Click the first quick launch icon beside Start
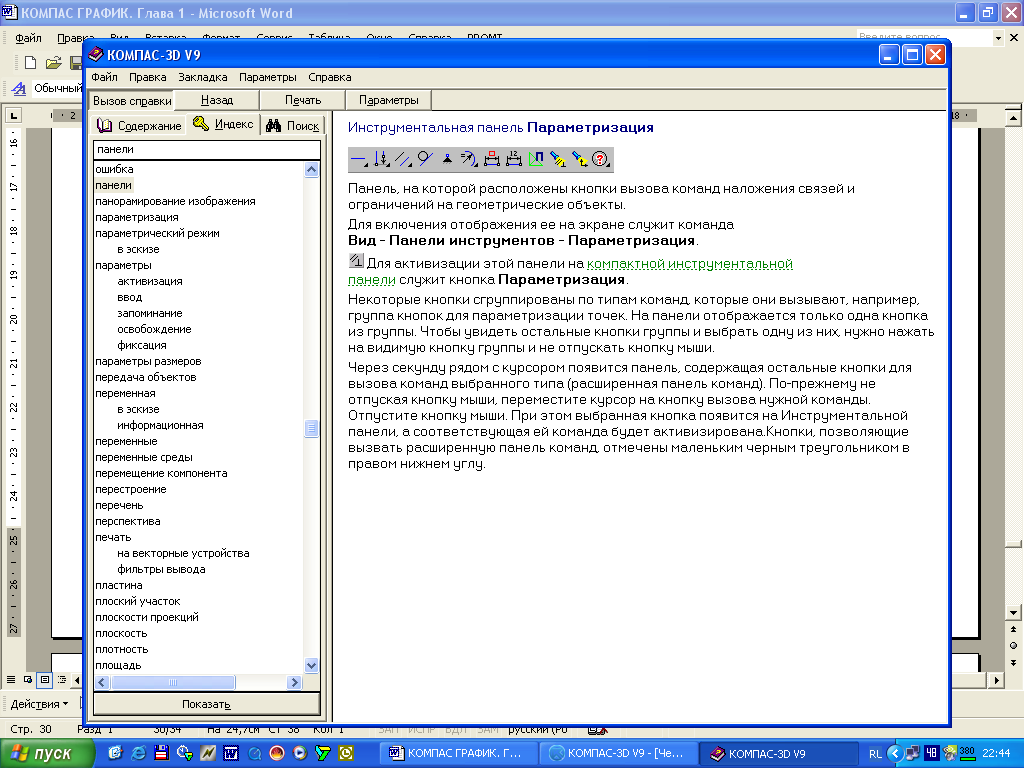The width and height of the screenshot is (1024, 768). [116, 753]
